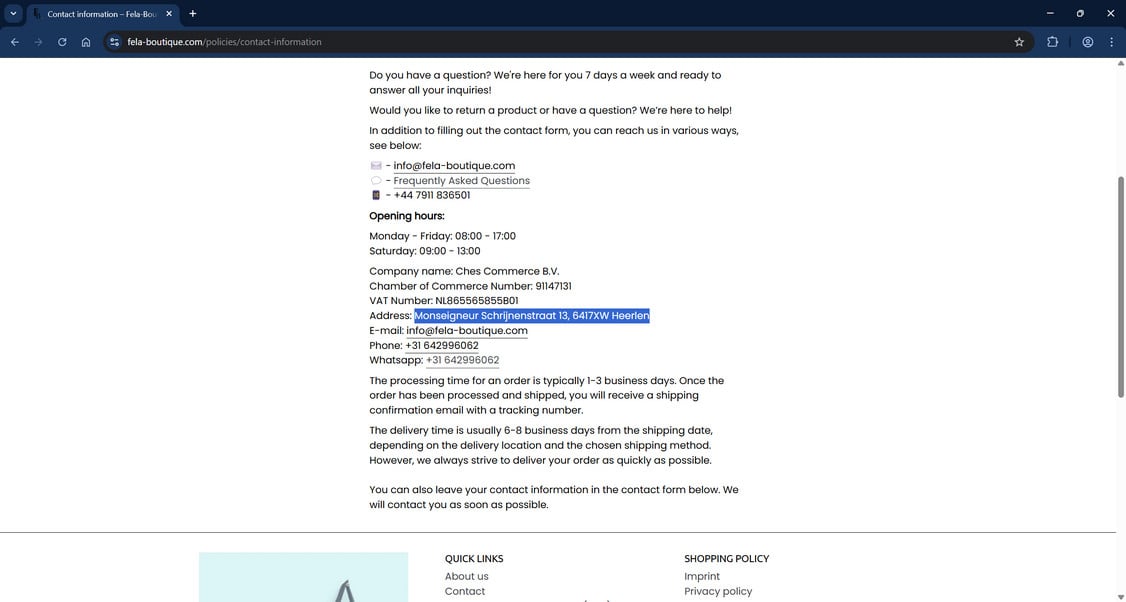Click the scrollbar up arrow

coord(1120,63)
